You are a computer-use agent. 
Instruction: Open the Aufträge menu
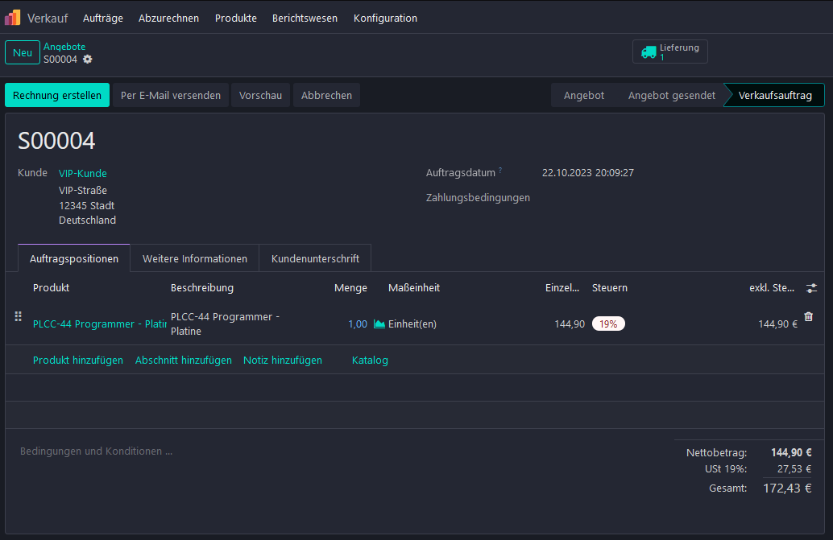(103, 18)
